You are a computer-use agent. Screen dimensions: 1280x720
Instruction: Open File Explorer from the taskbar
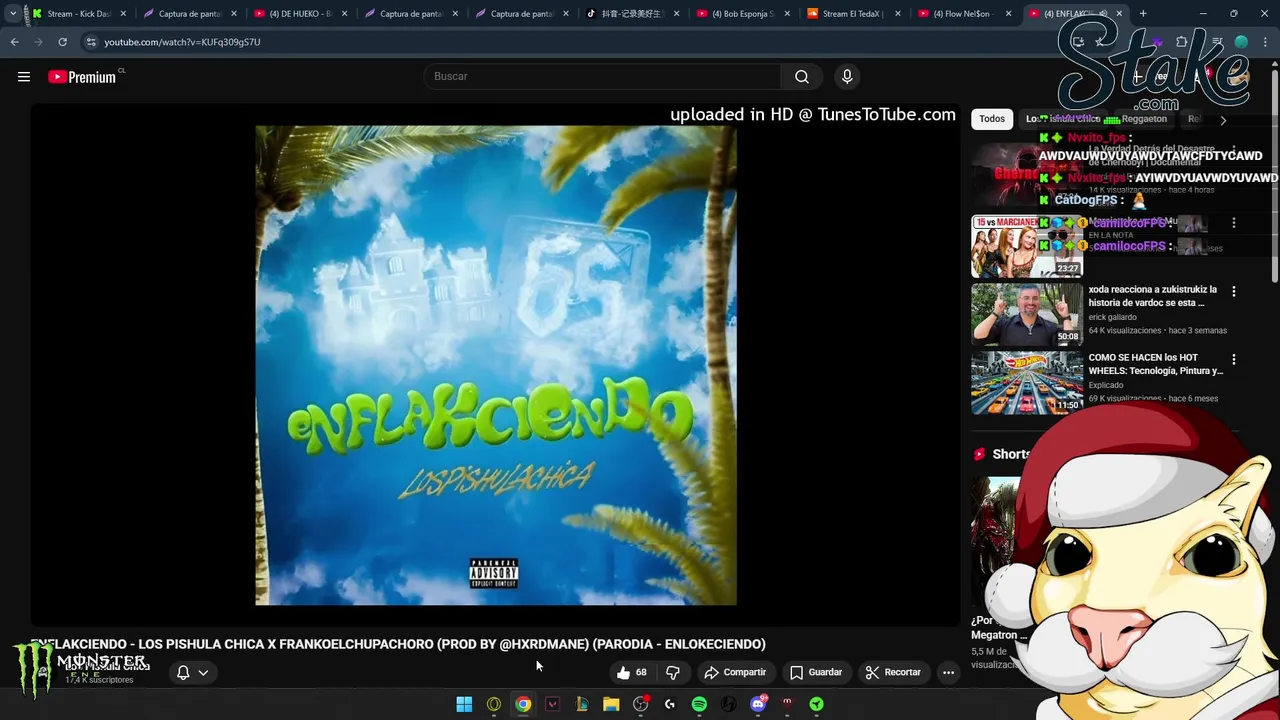coord(611,704)
